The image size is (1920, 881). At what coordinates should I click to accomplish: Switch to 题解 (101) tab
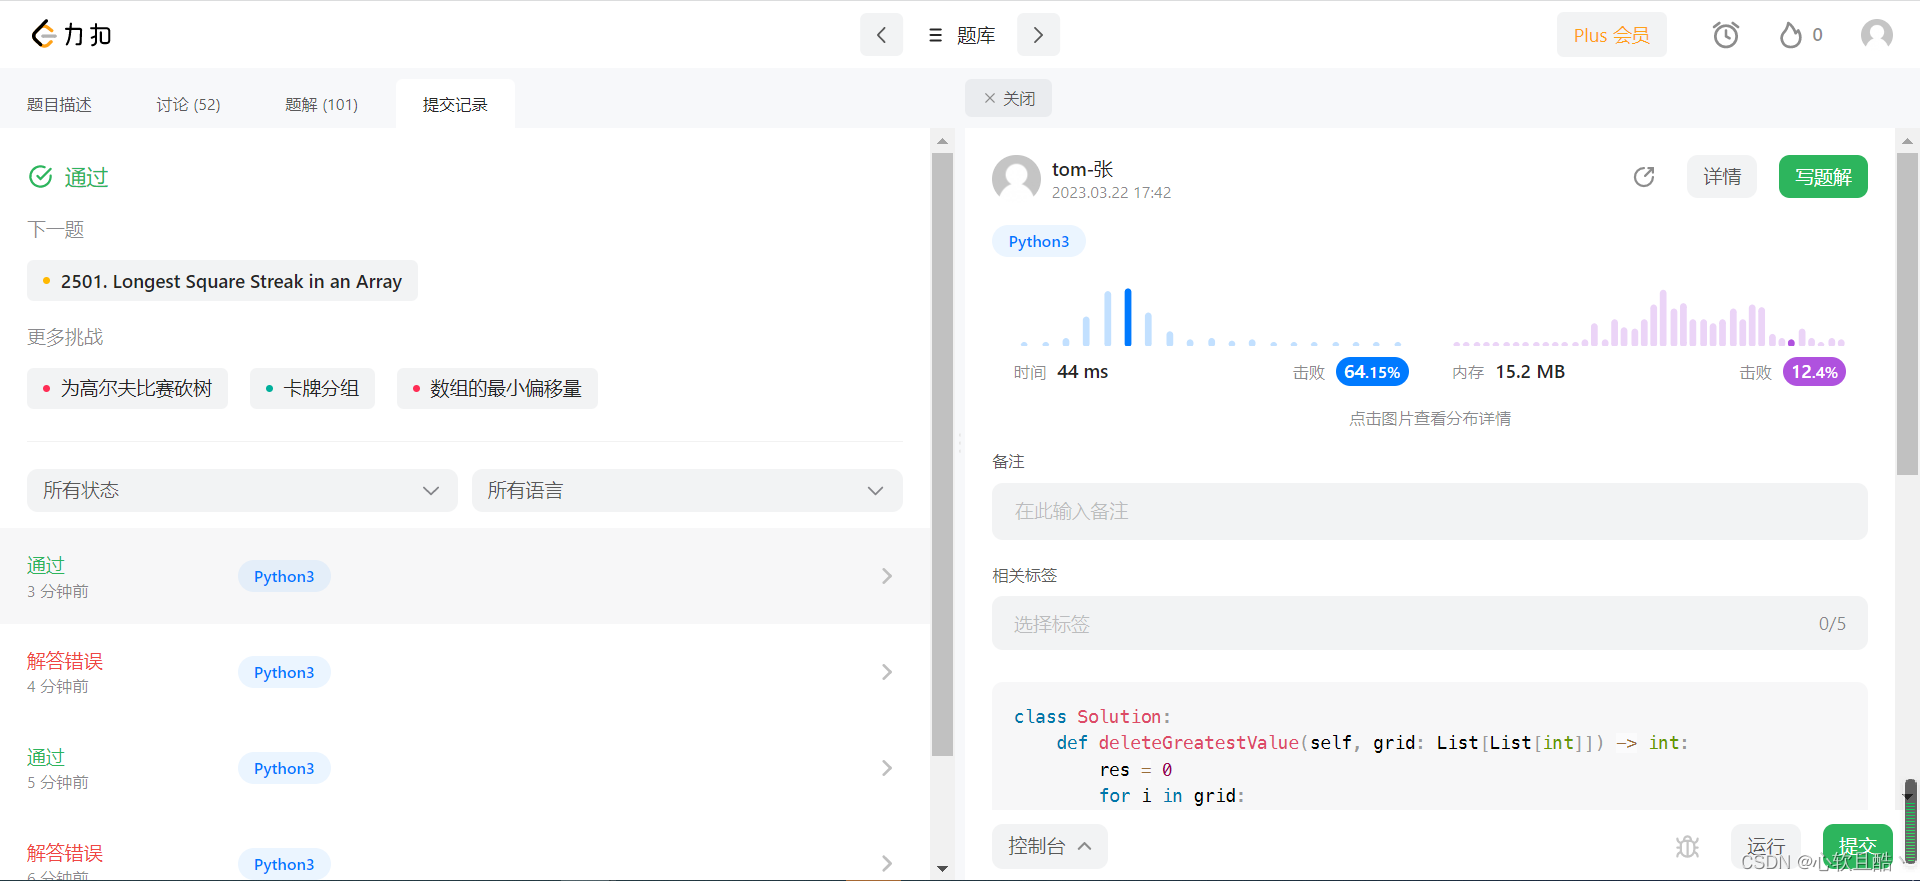tap(321, 104)
